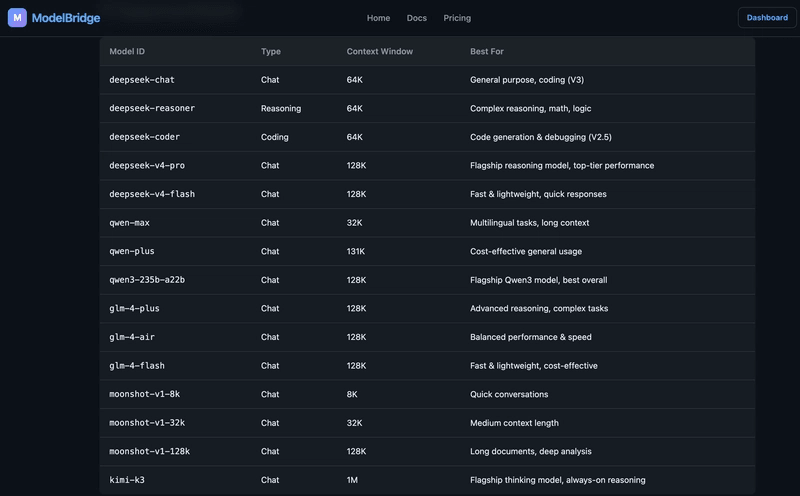This screenshot has width=800, height=496.
Task: Select the kimi-k3 model ID
Action: [127, 480]
